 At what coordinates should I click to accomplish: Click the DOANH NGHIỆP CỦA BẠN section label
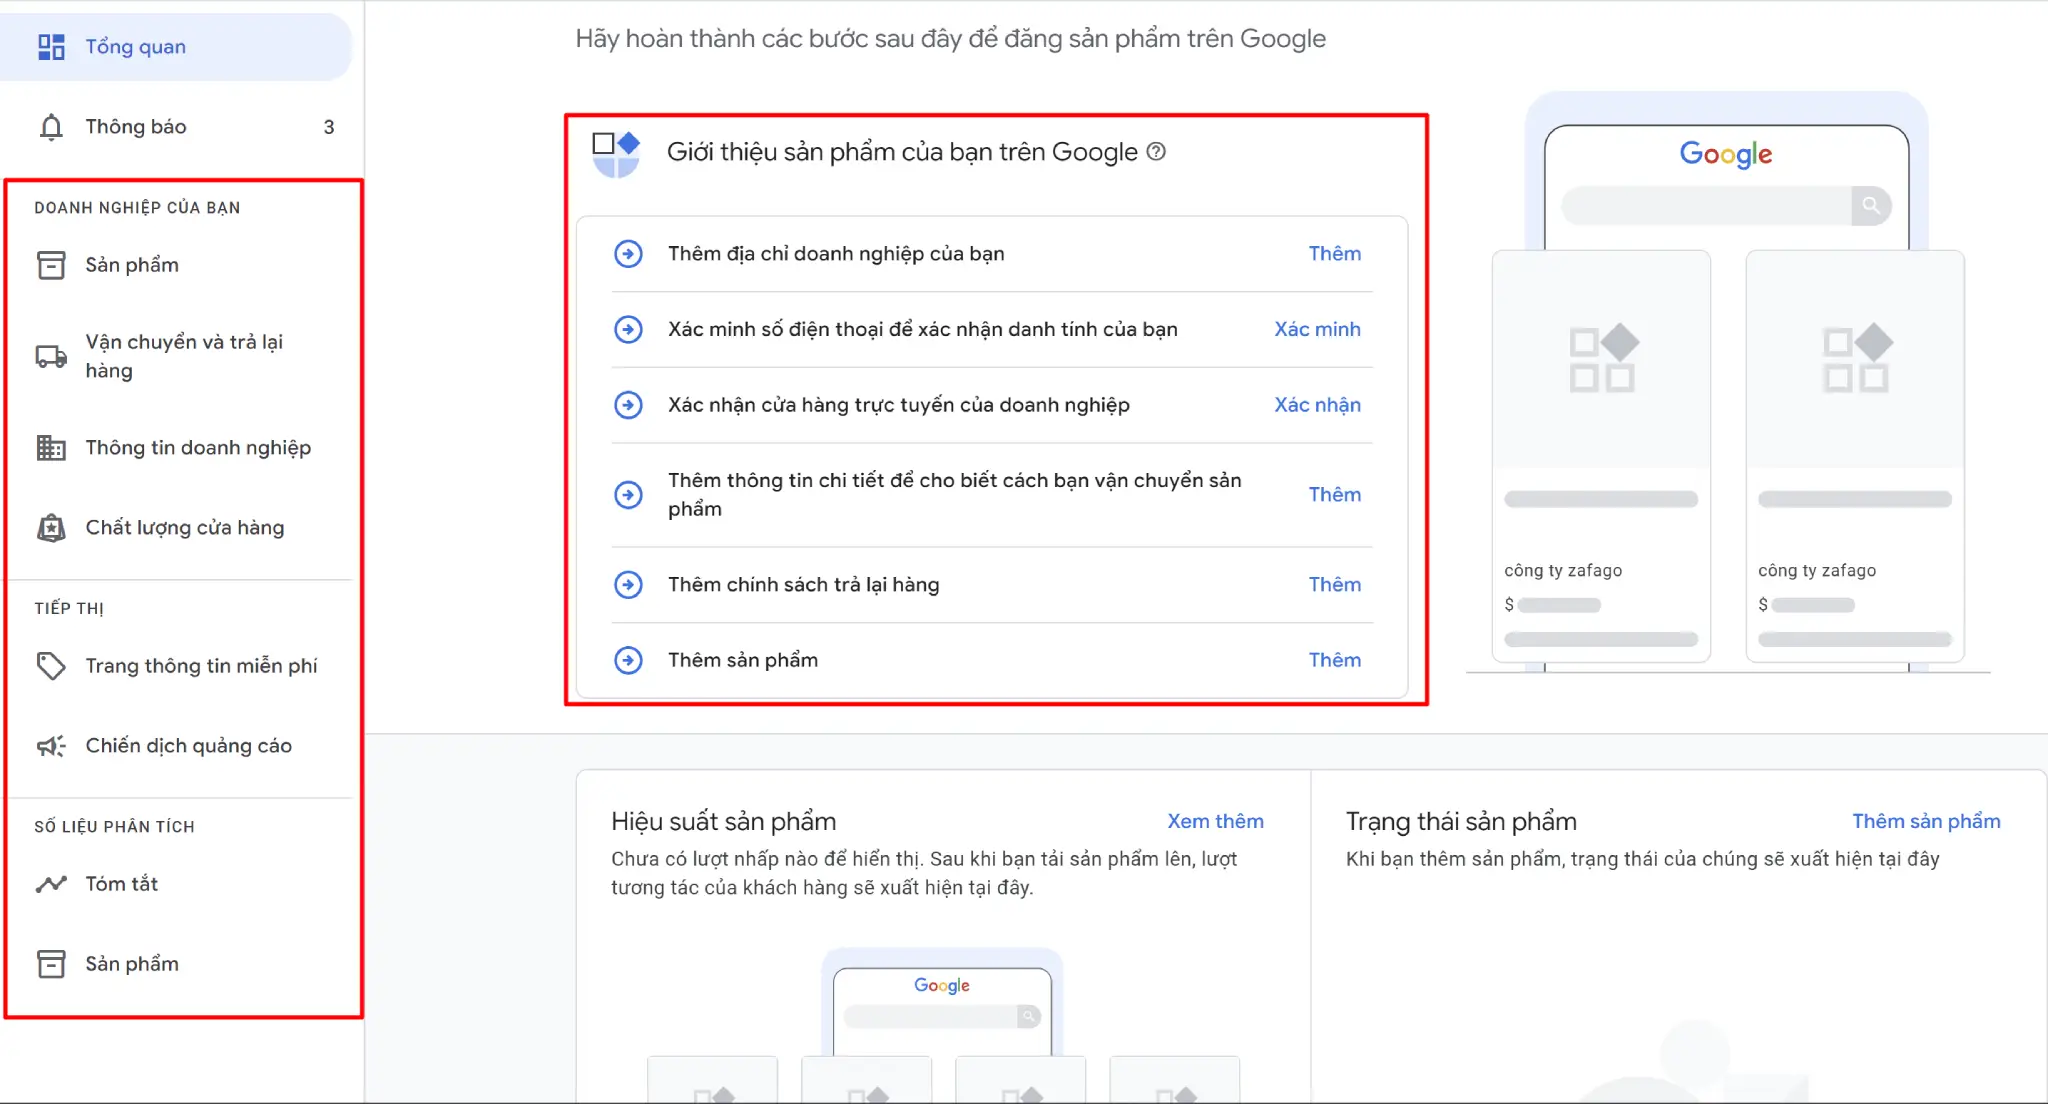pyautogui.click(x=137, y=208)
